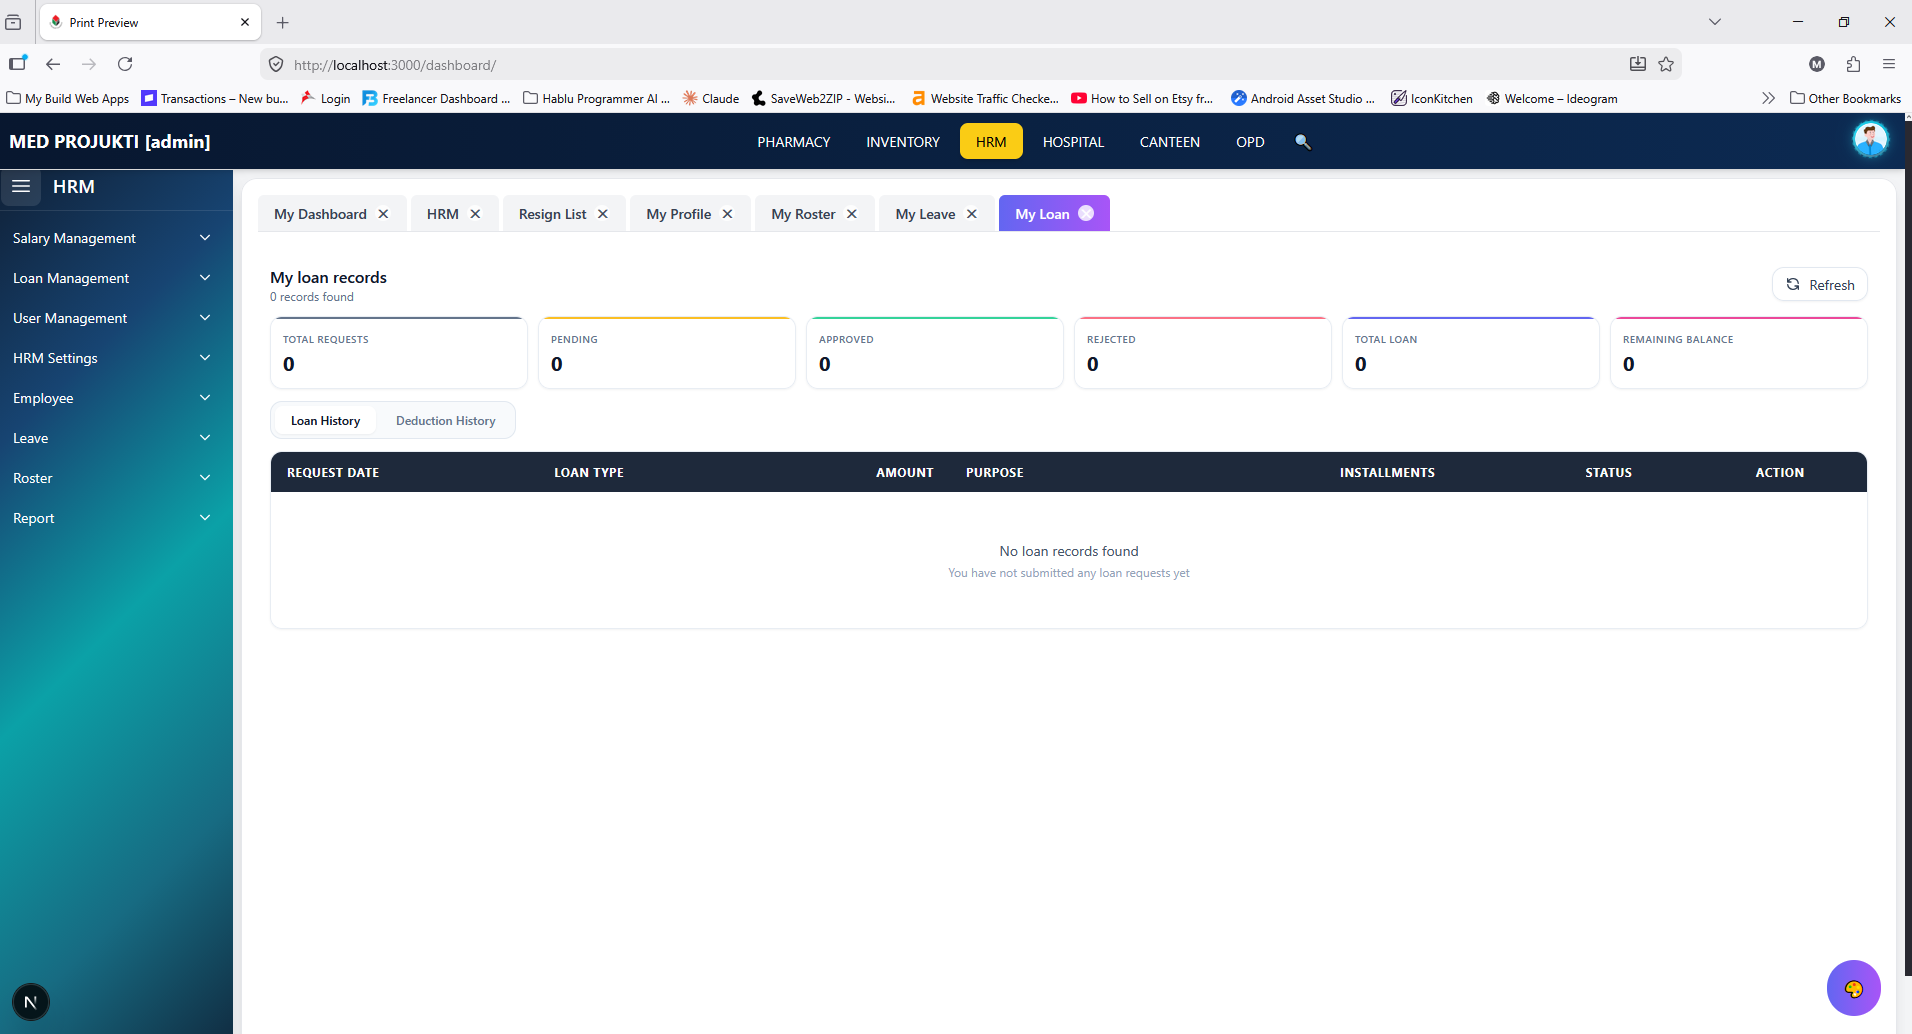
Task: Click the black N badge icon
Action: (31, 1002)
